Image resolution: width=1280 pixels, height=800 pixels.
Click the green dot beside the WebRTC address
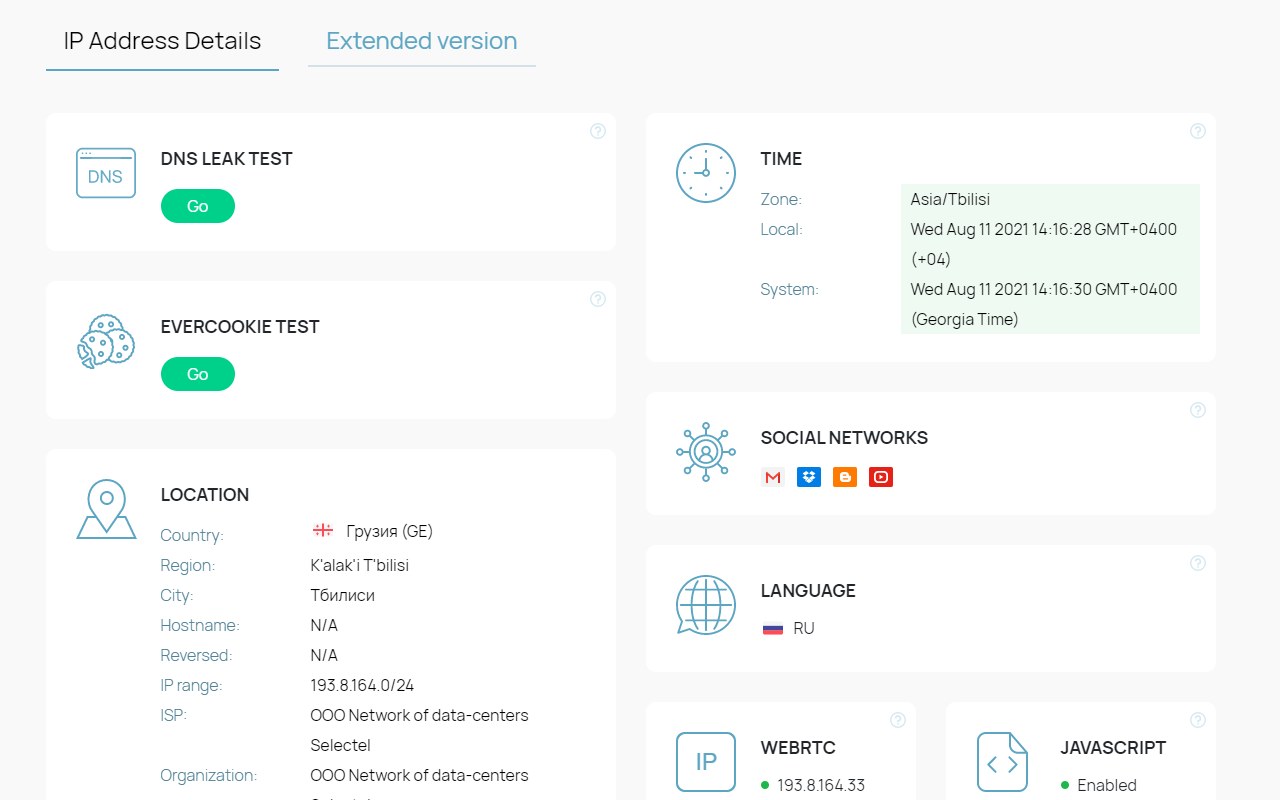pyautogui.click(x=765, y=785)
